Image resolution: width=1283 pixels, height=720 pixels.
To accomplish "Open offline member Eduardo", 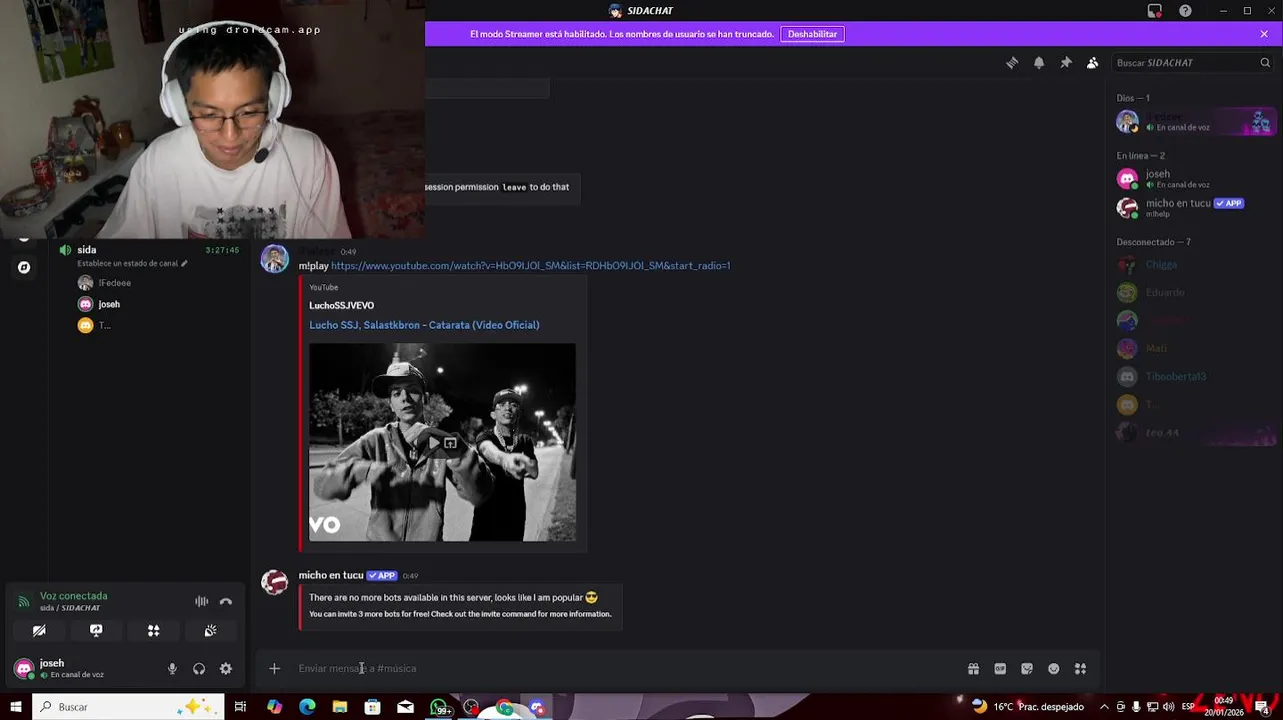I will (1193, 293).
